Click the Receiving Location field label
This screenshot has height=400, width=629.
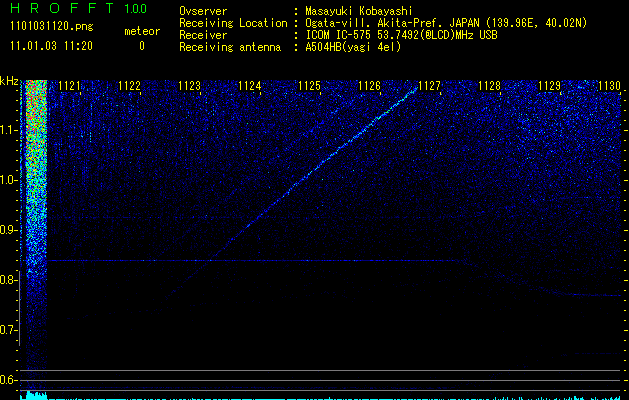[233, 23]
